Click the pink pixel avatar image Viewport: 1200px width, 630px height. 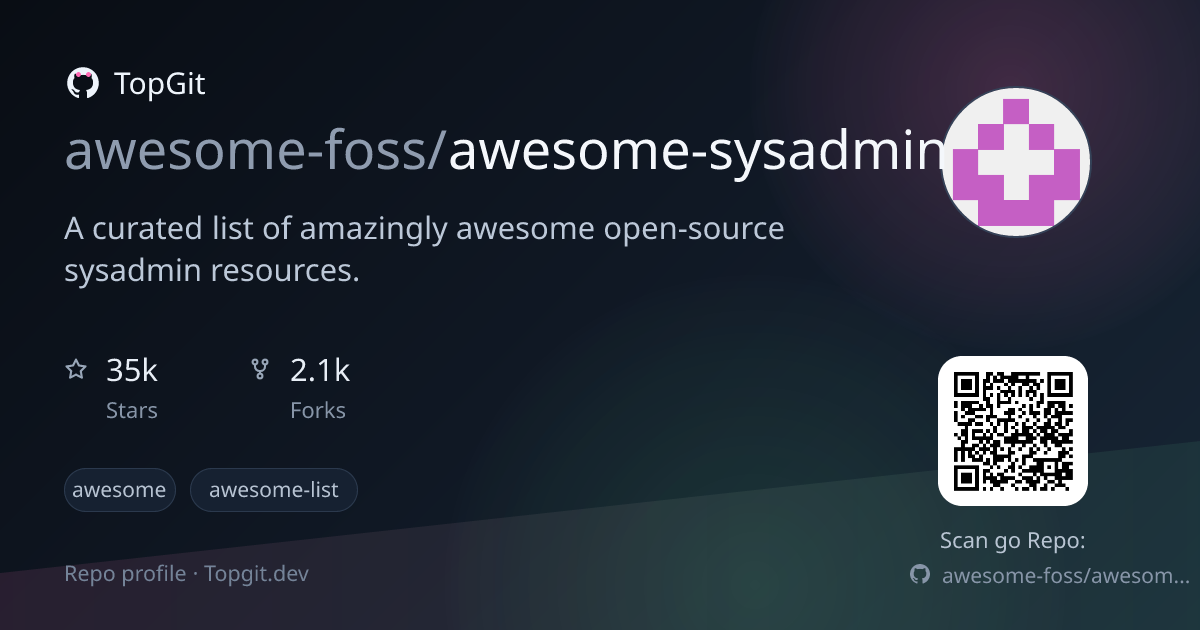[x=1015, y=161]
